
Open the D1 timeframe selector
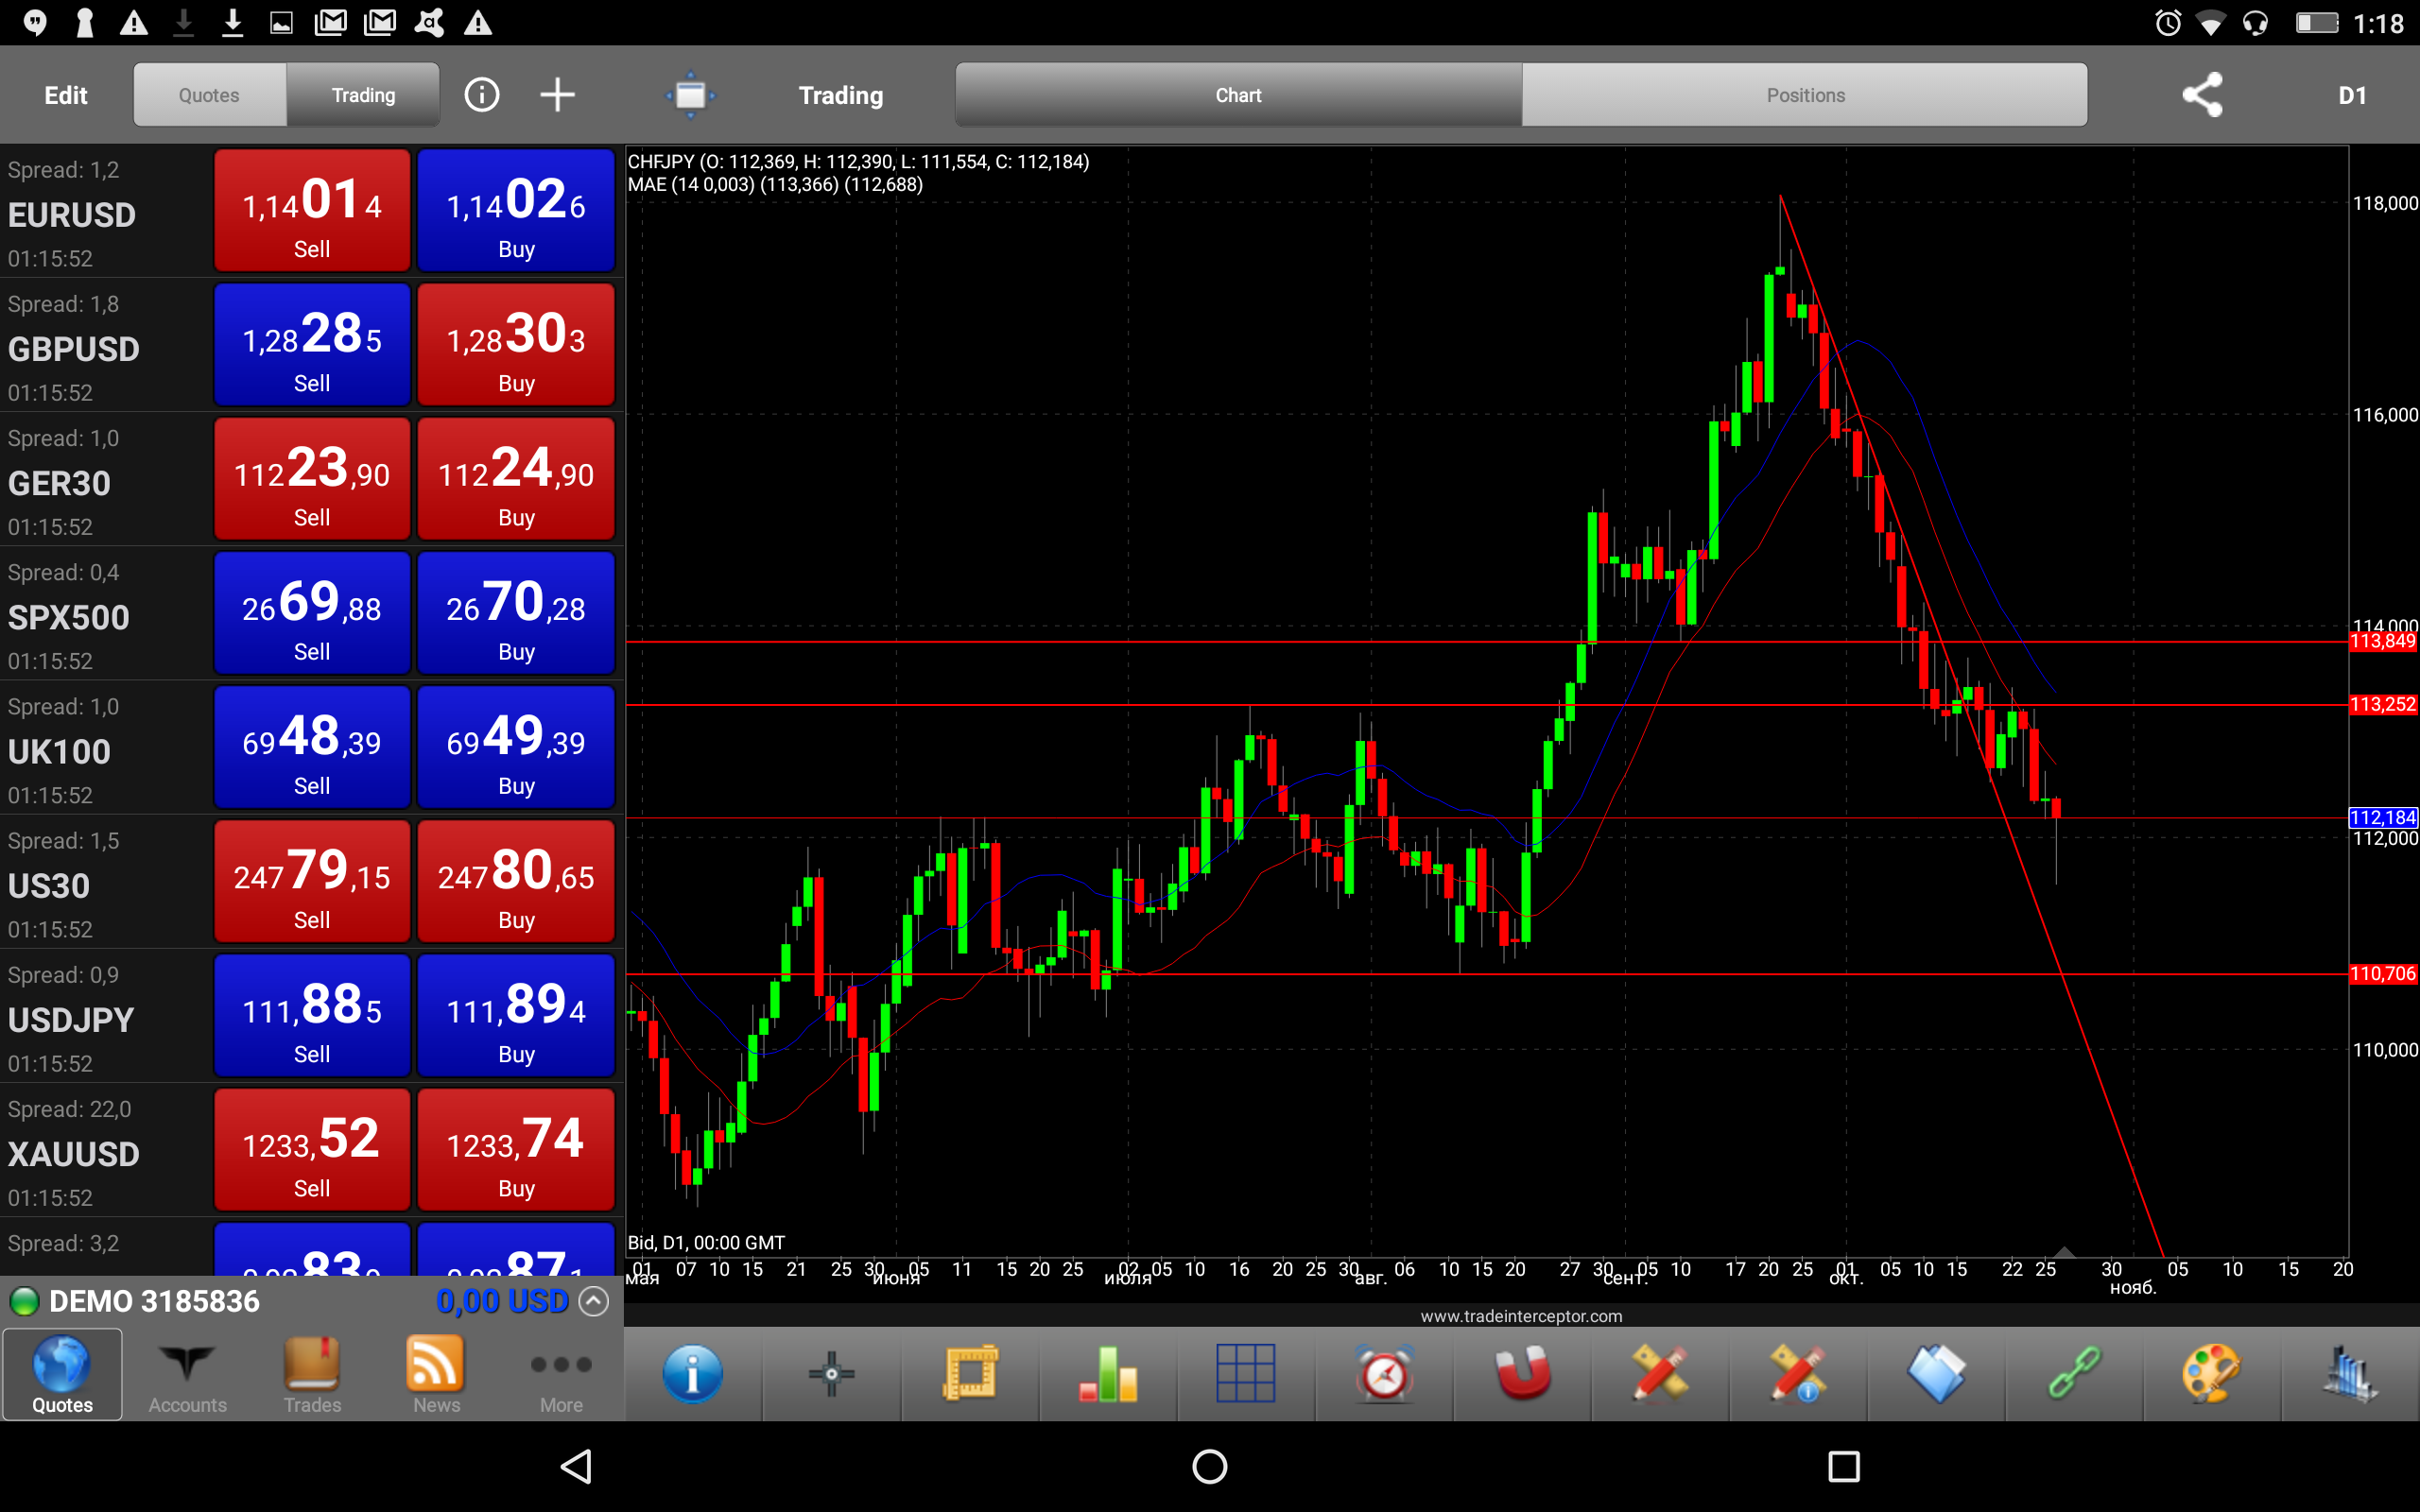[x=2352, y=95]
